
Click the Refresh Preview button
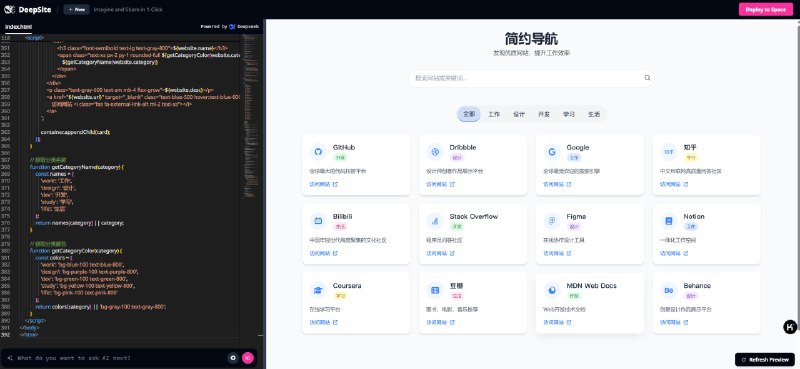pos(765,359)
